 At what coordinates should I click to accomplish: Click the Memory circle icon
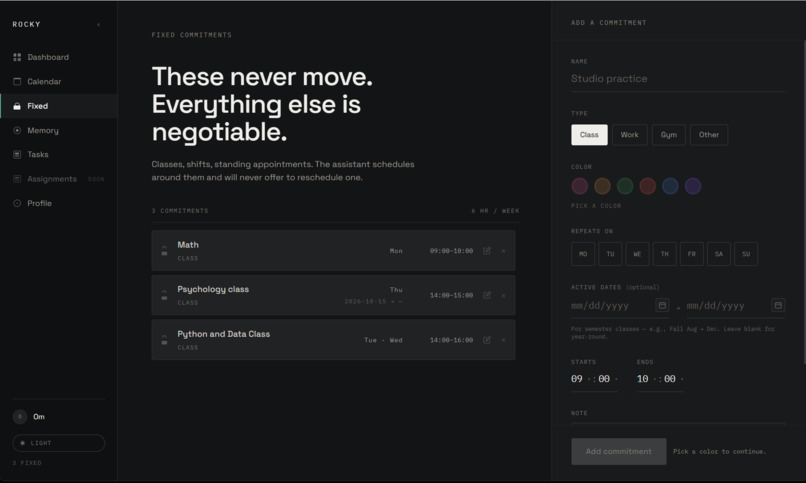click(x=17, y=131)
